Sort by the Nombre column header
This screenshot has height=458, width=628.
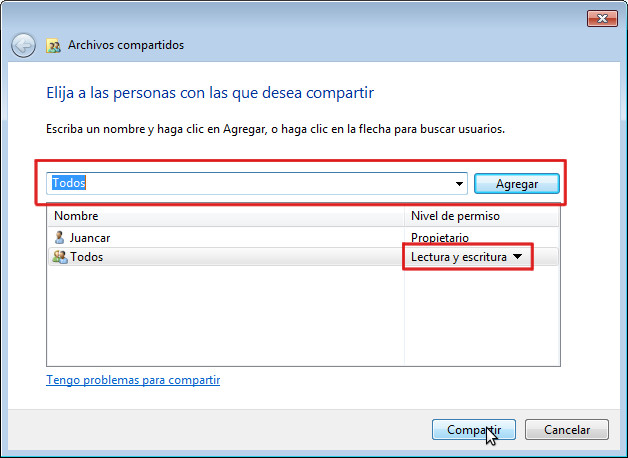pyautogui.click(x=226, y=216)
